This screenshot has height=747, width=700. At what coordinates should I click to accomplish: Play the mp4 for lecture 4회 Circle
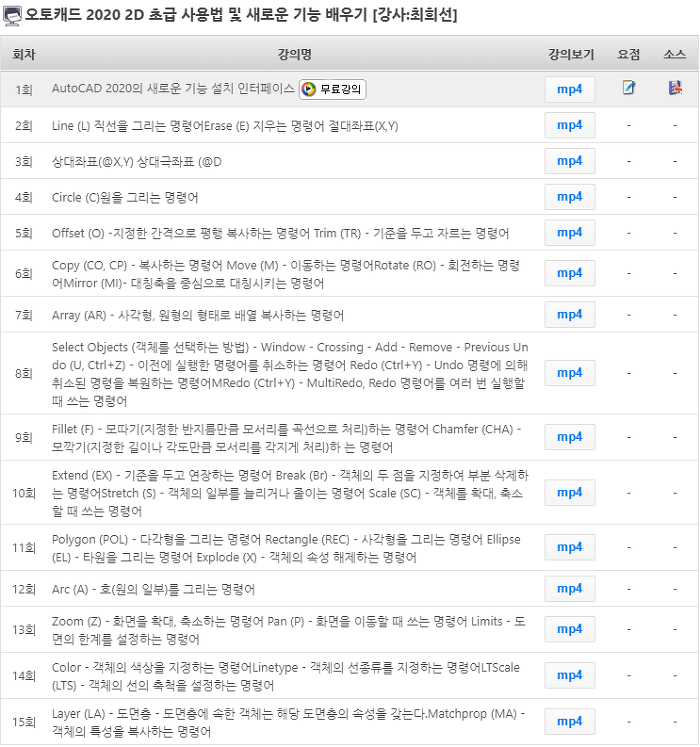tap(569, 197)
